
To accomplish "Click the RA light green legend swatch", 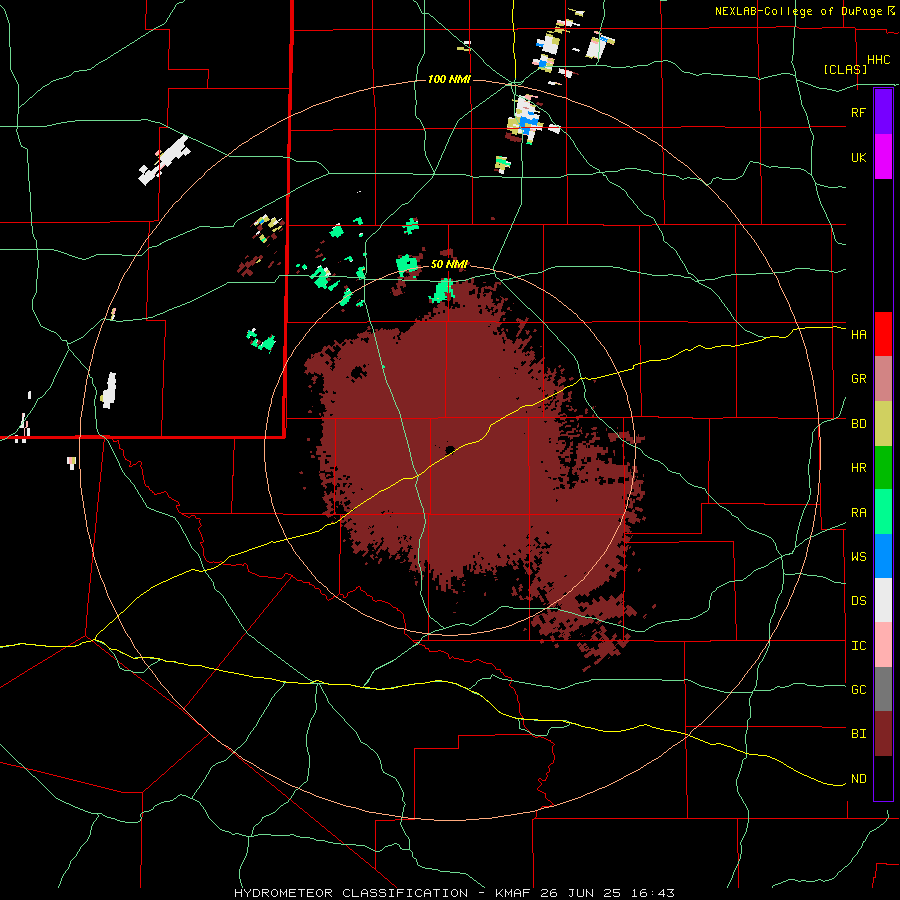I will (x=883, y=512).
